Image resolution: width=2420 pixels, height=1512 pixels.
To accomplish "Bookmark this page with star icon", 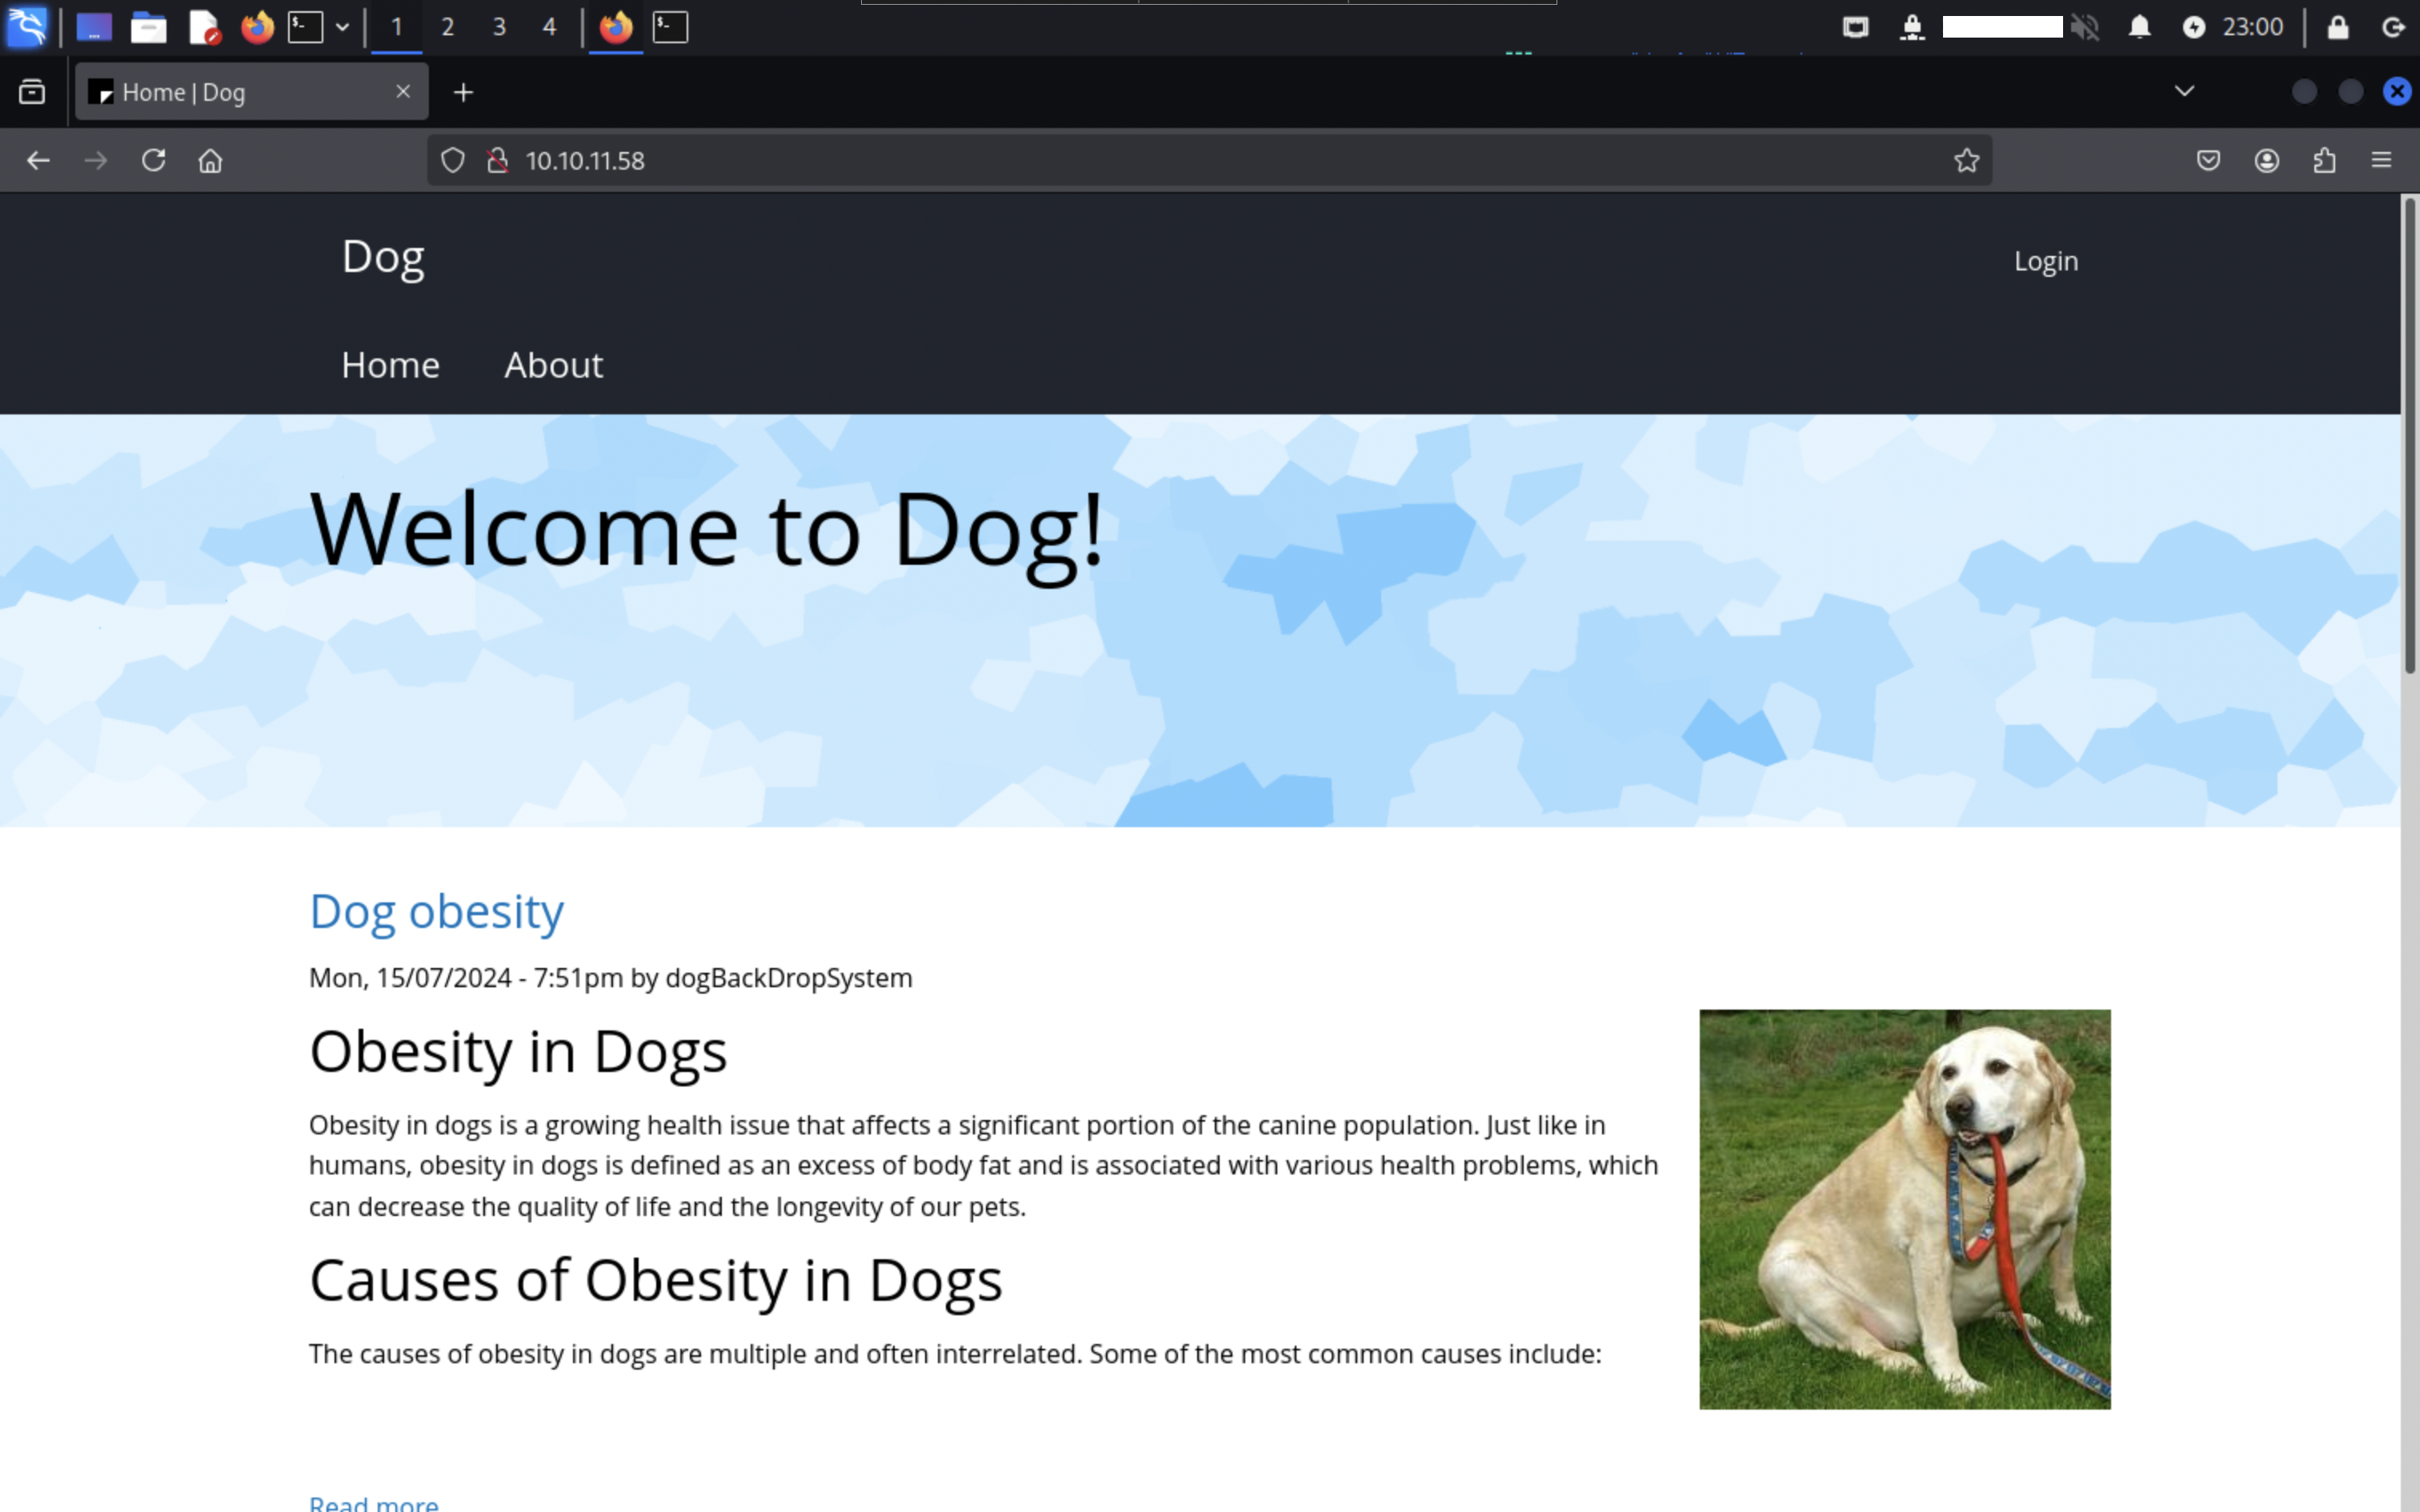I will 1966,160.
